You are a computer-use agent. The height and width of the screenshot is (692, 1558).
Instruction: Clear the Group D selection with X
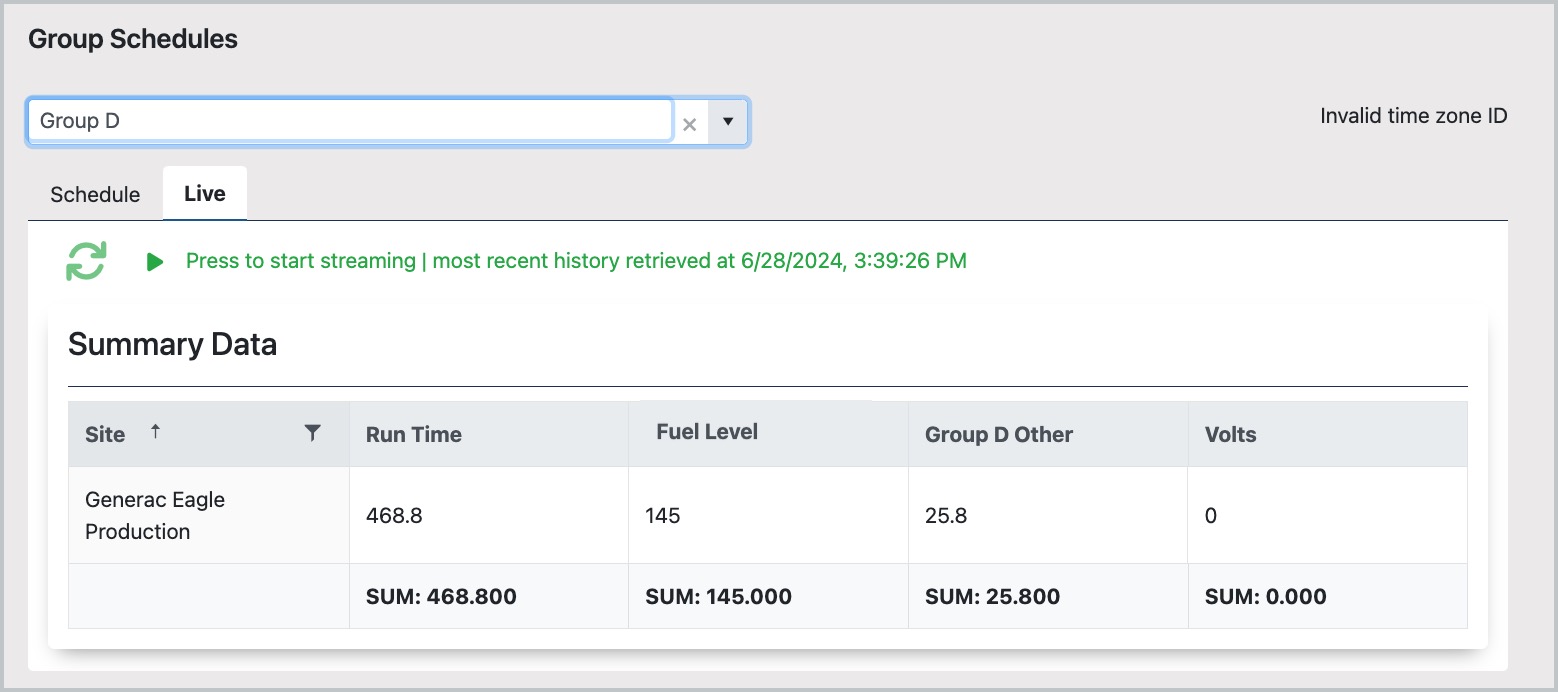(689, 124)
